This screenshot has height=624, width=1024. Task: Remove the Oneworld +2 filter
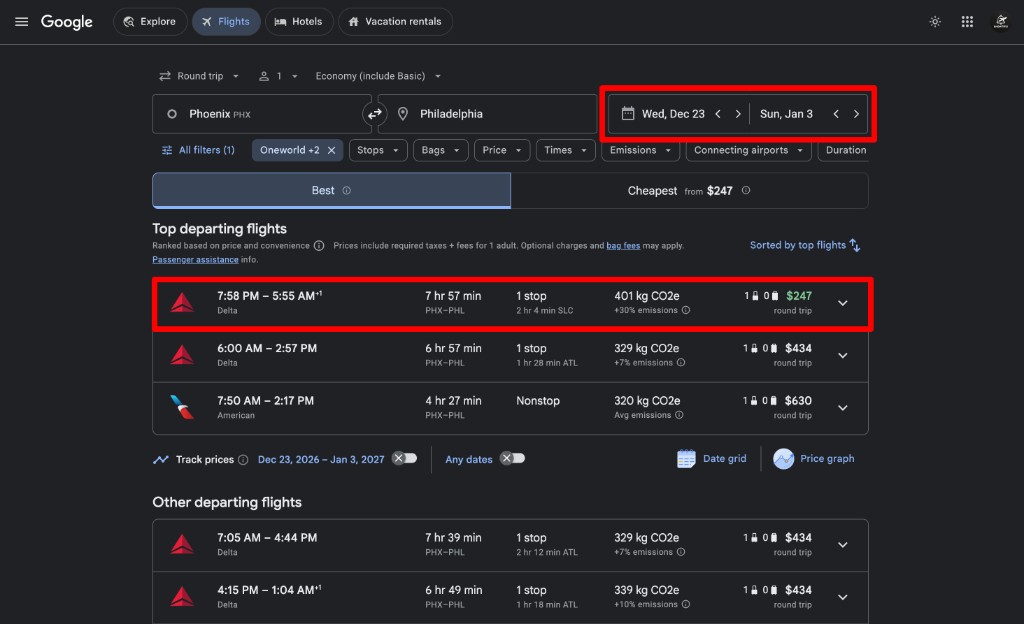tap(331, 150)
